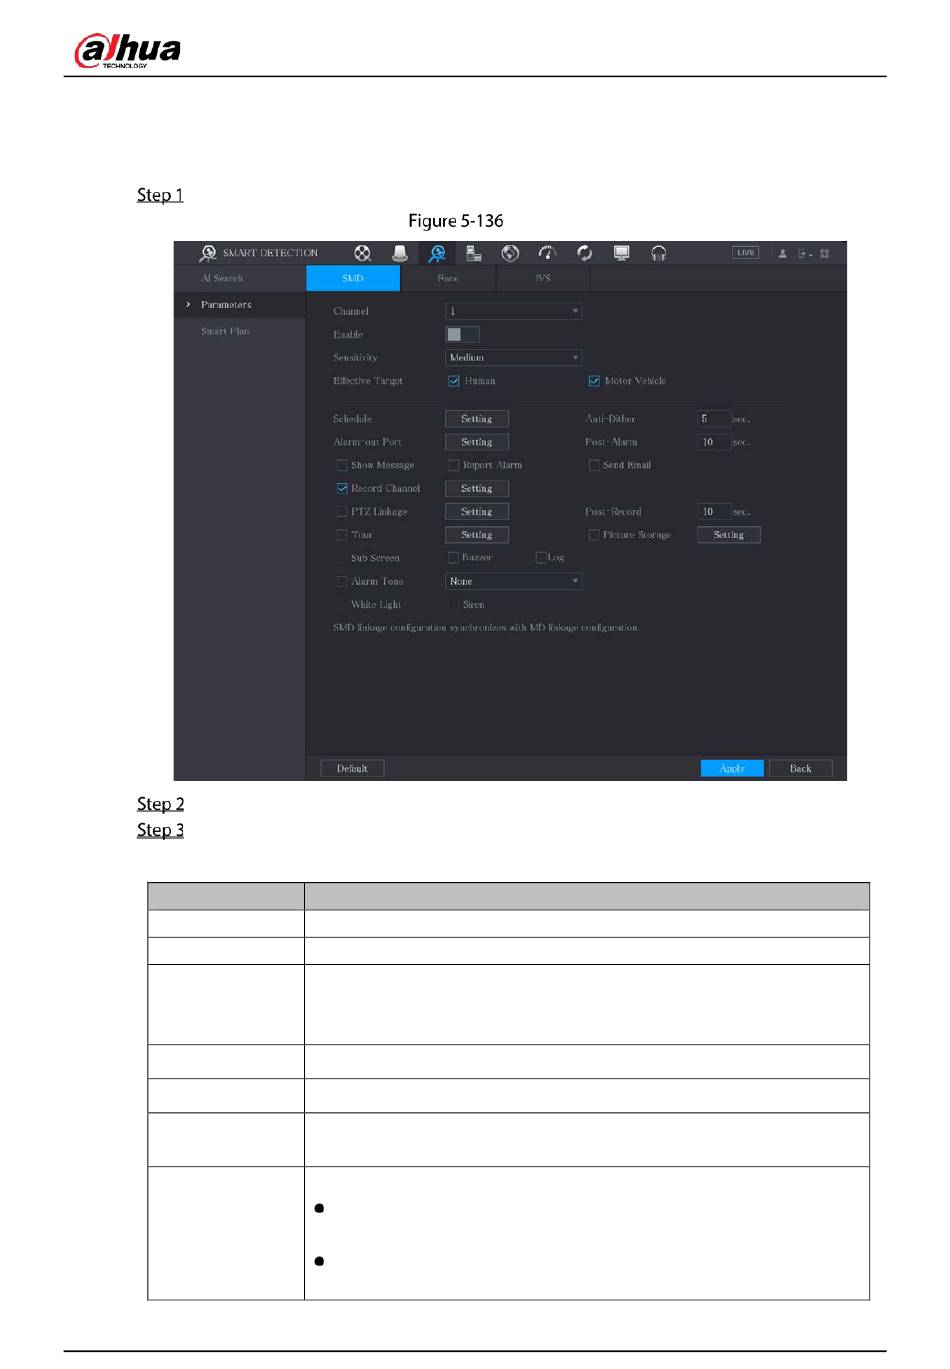
Task: Switch to the SMD tab
Action: click(353, 278)
